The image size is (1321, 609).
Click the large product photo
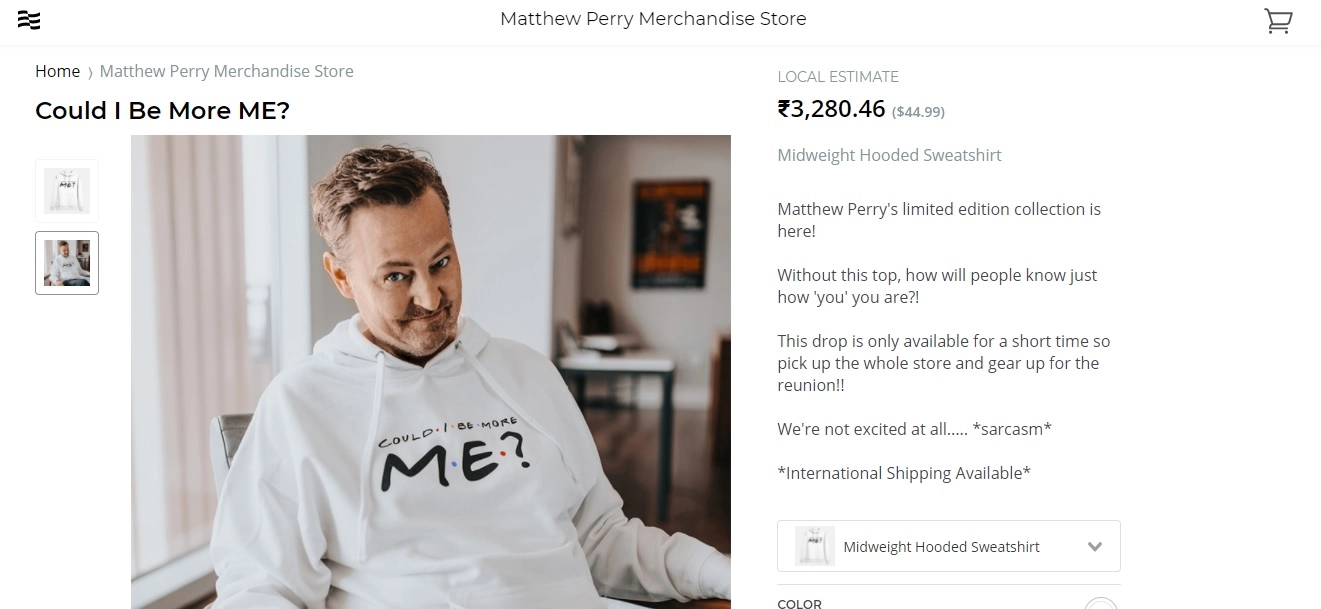point(431,371)
